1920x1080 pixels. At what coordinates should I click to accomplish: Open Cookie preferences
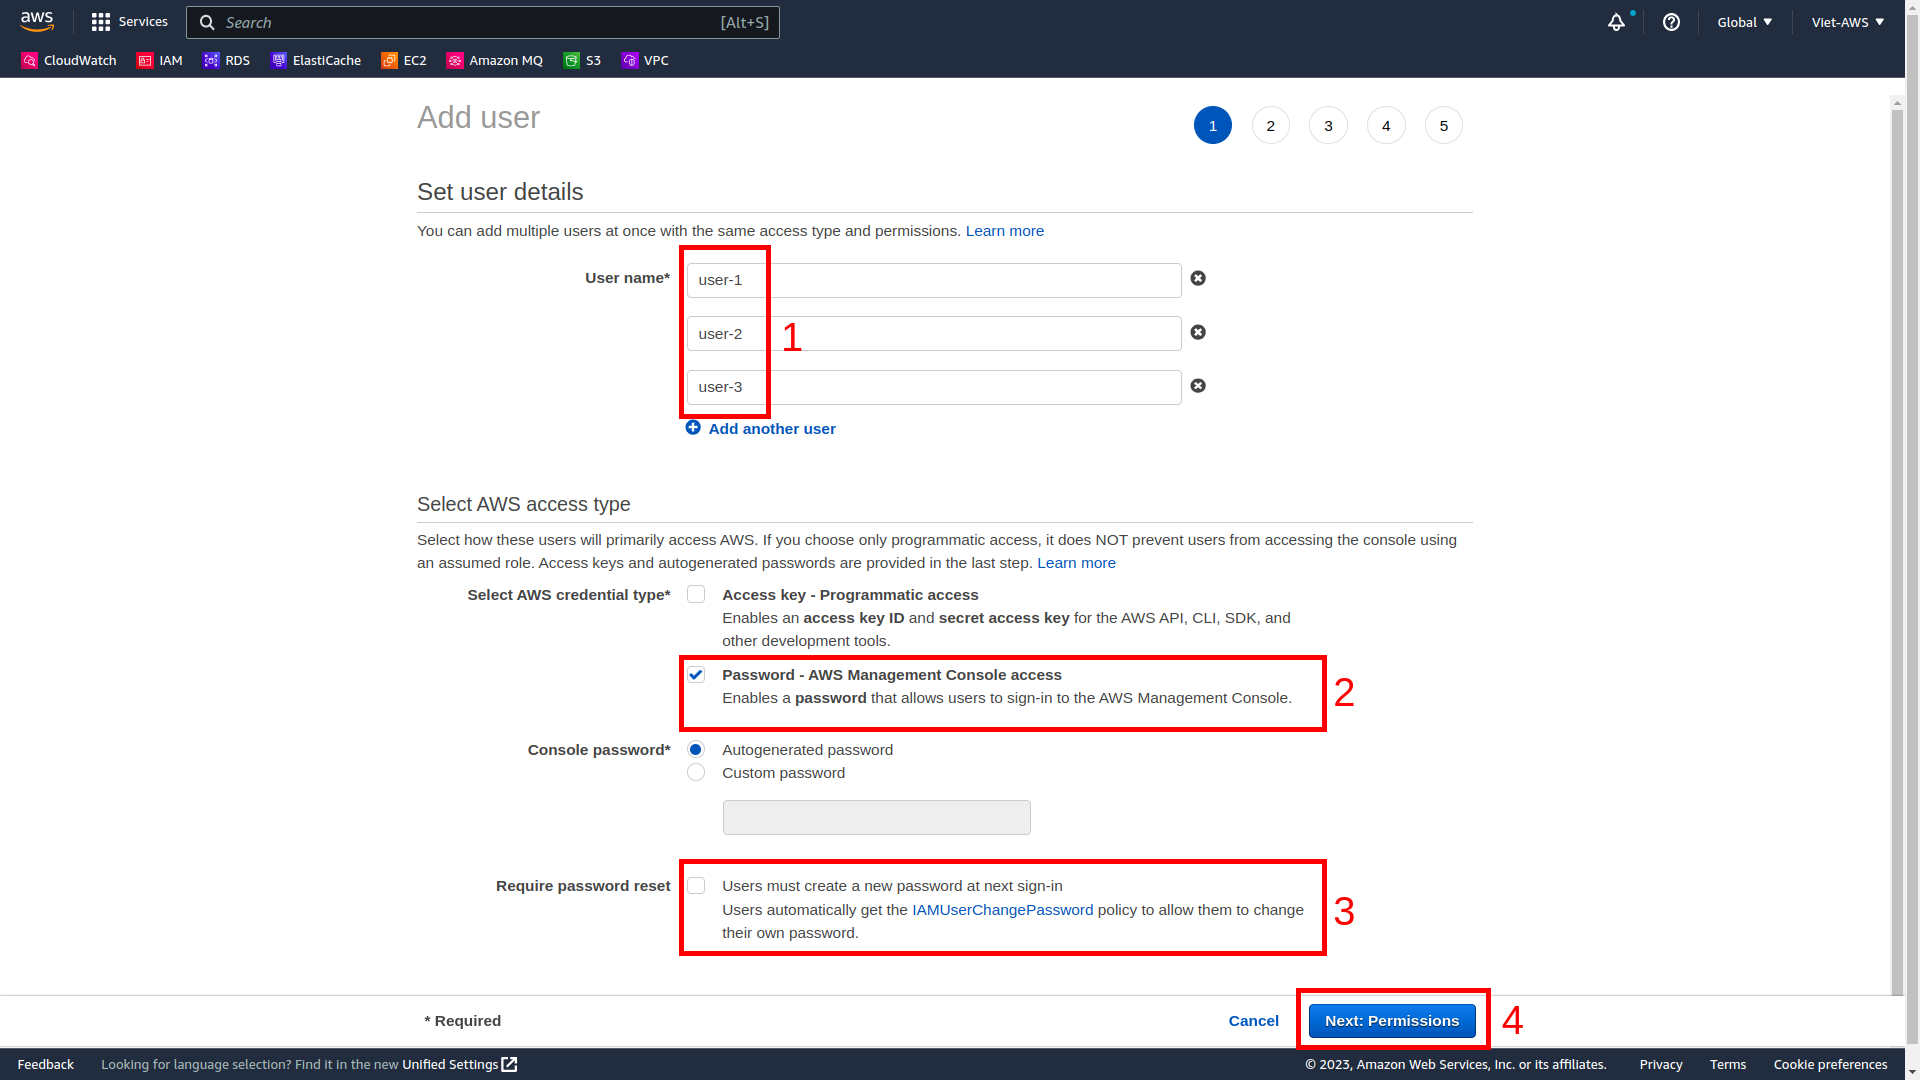pos(1831,1064)
